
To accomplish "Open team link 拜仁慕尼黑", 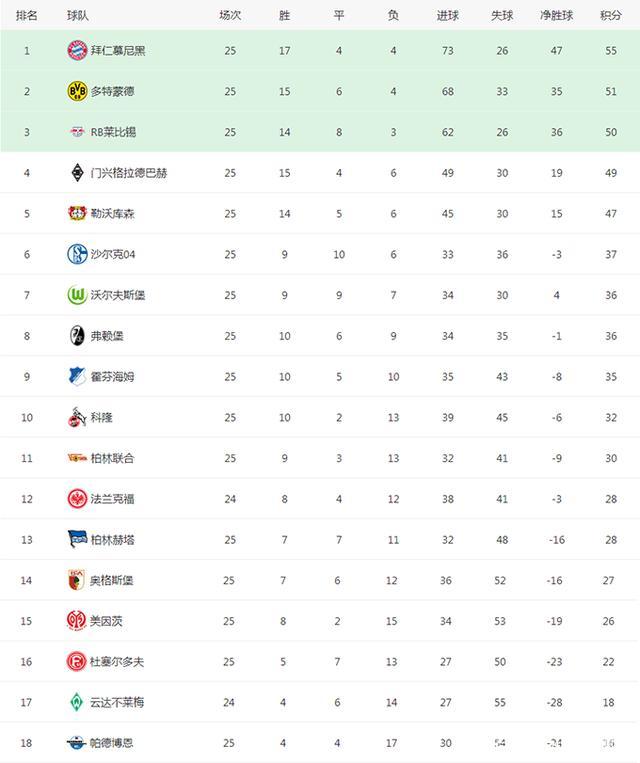I will pos(118,51).
